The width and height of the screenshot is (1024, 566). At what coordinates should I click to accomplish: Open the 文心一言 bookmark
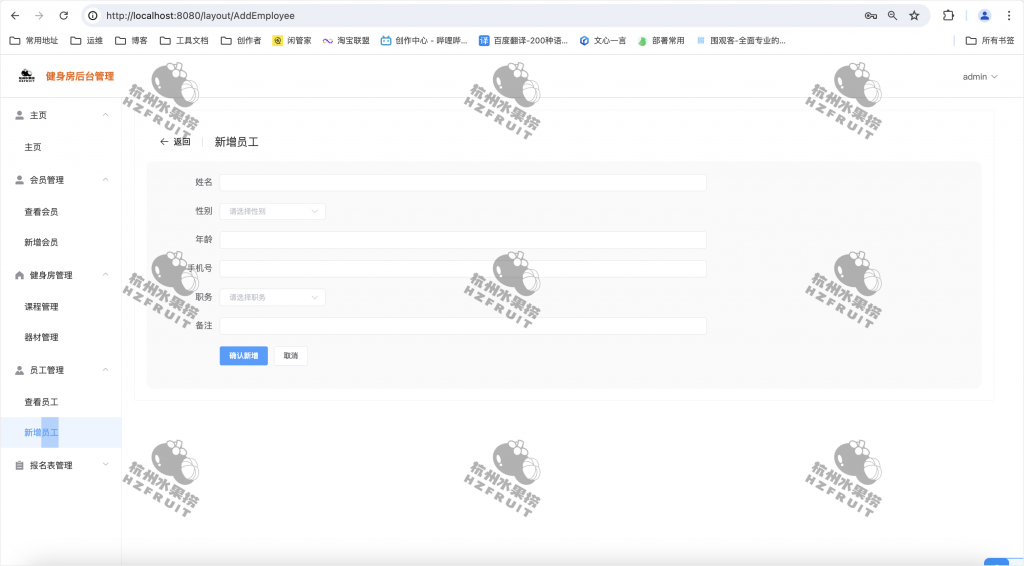tap(603, 40)
